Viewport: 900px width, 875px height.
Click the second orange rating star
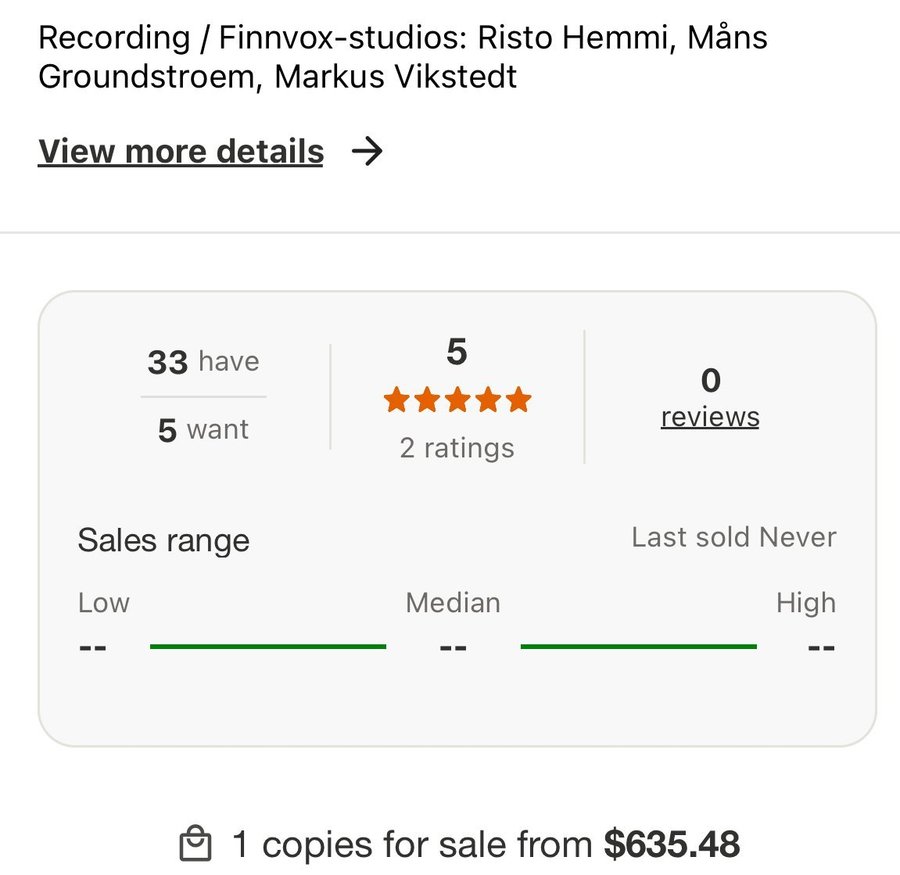(x=427, y=401)
